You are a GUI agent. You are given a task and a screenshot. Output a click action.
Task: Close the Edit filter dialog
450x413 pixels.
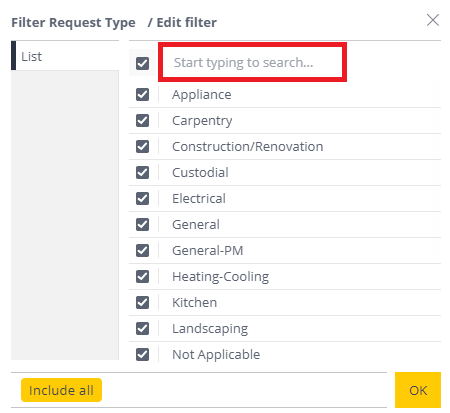coord(433,20)
